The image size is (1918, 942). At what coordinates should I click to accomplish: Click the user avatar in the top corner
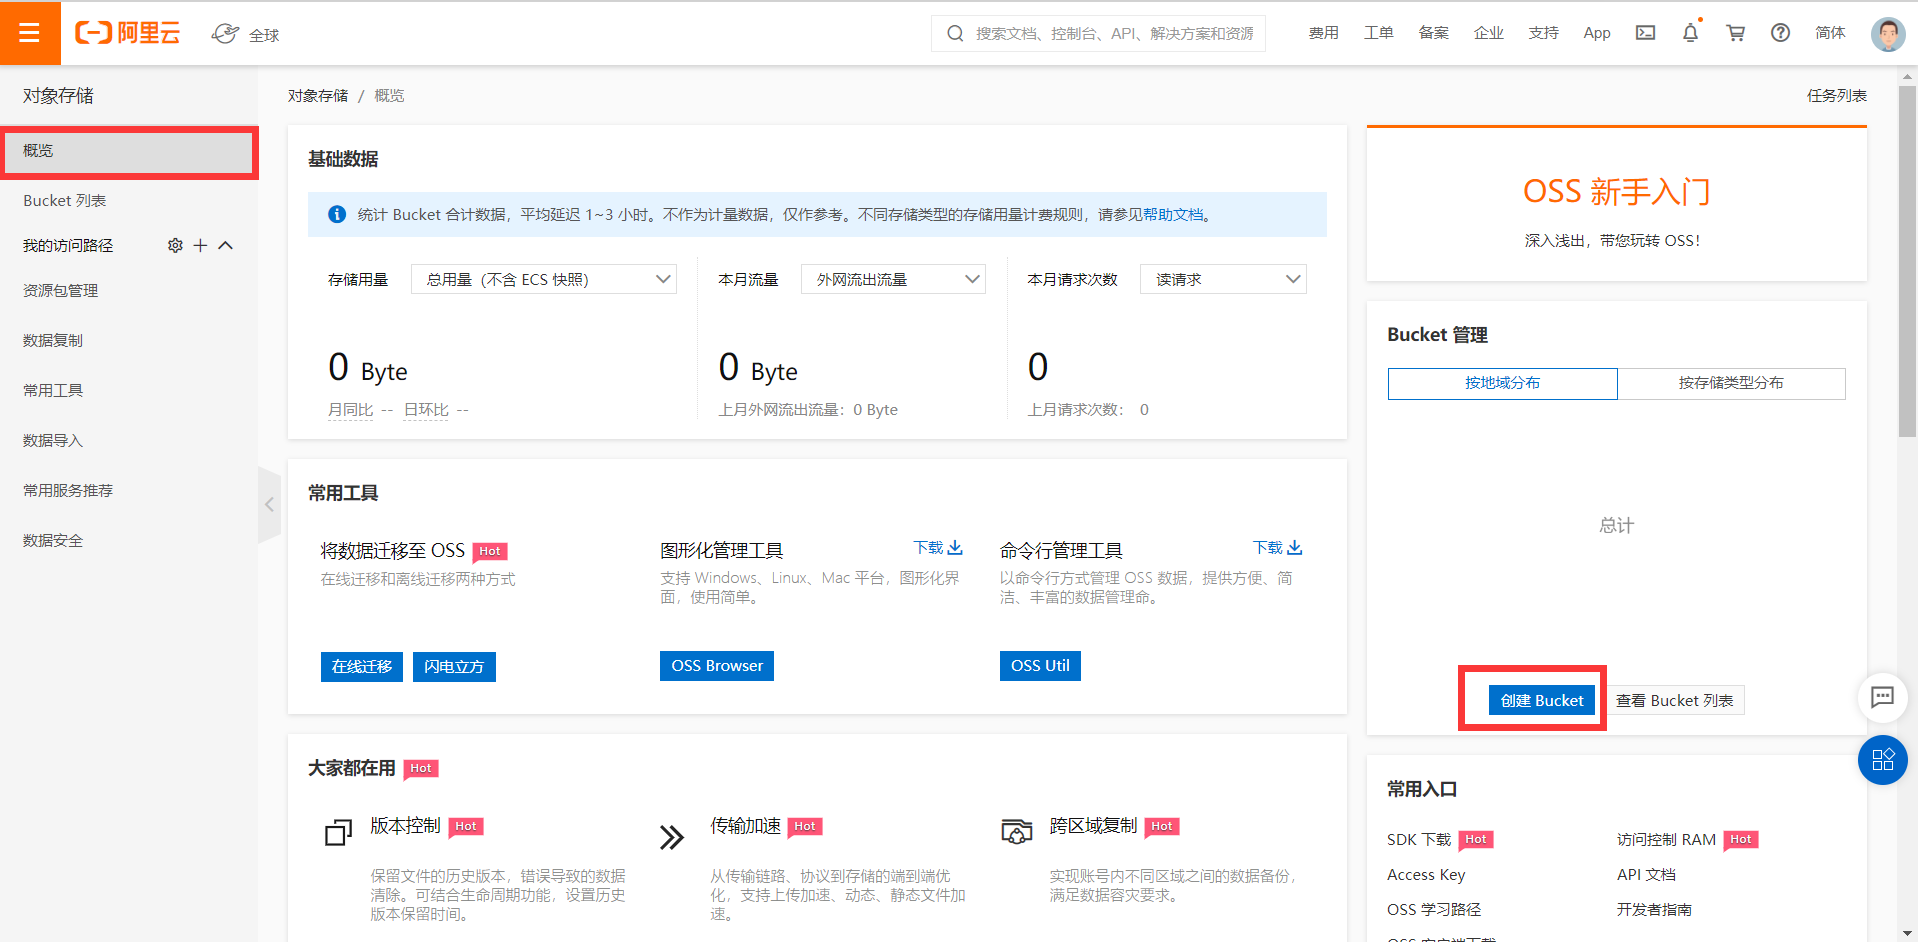[1887, 32]
